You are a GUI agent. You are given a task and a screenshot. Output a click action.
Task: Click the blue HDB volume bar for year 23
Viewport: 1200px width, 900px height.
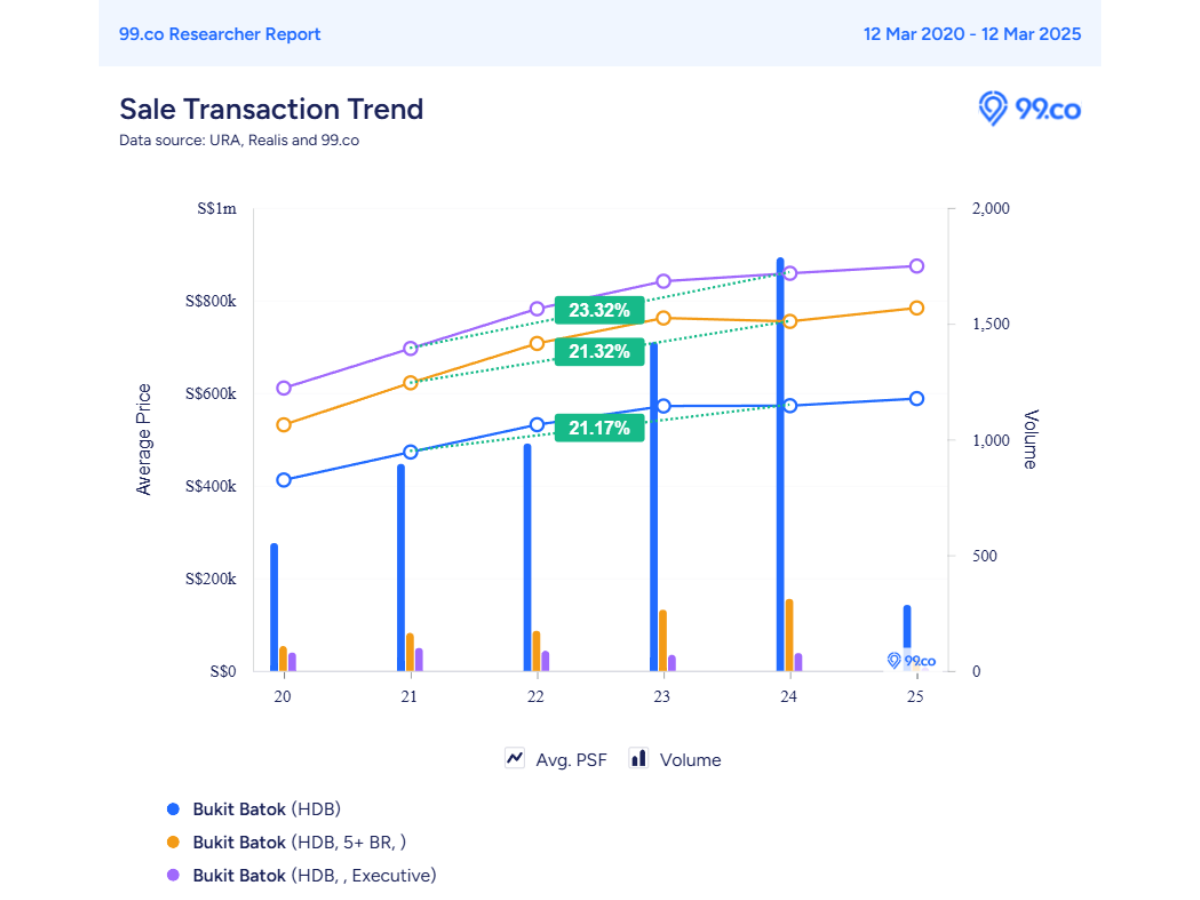pyautogui.click(x=654, y=506)
